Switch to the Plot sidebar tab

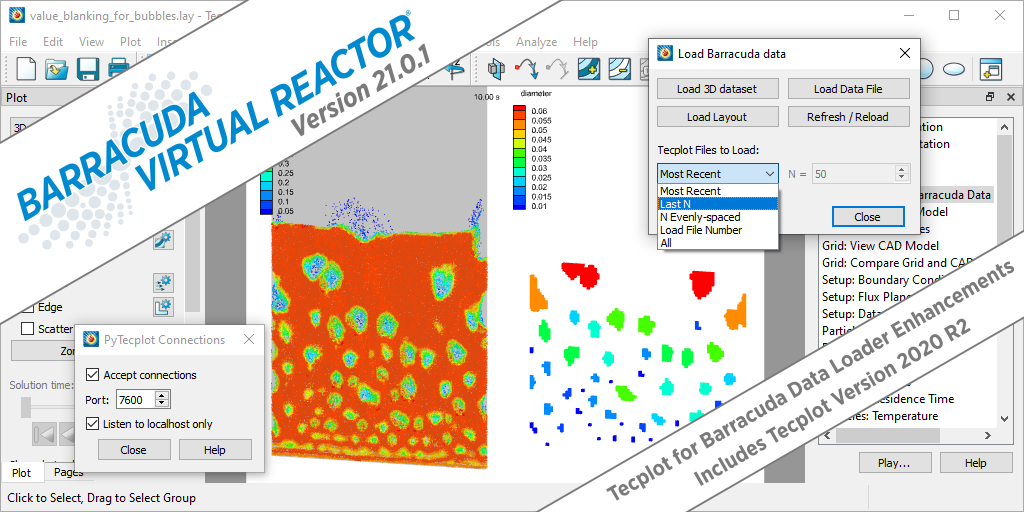click(22, 473)
